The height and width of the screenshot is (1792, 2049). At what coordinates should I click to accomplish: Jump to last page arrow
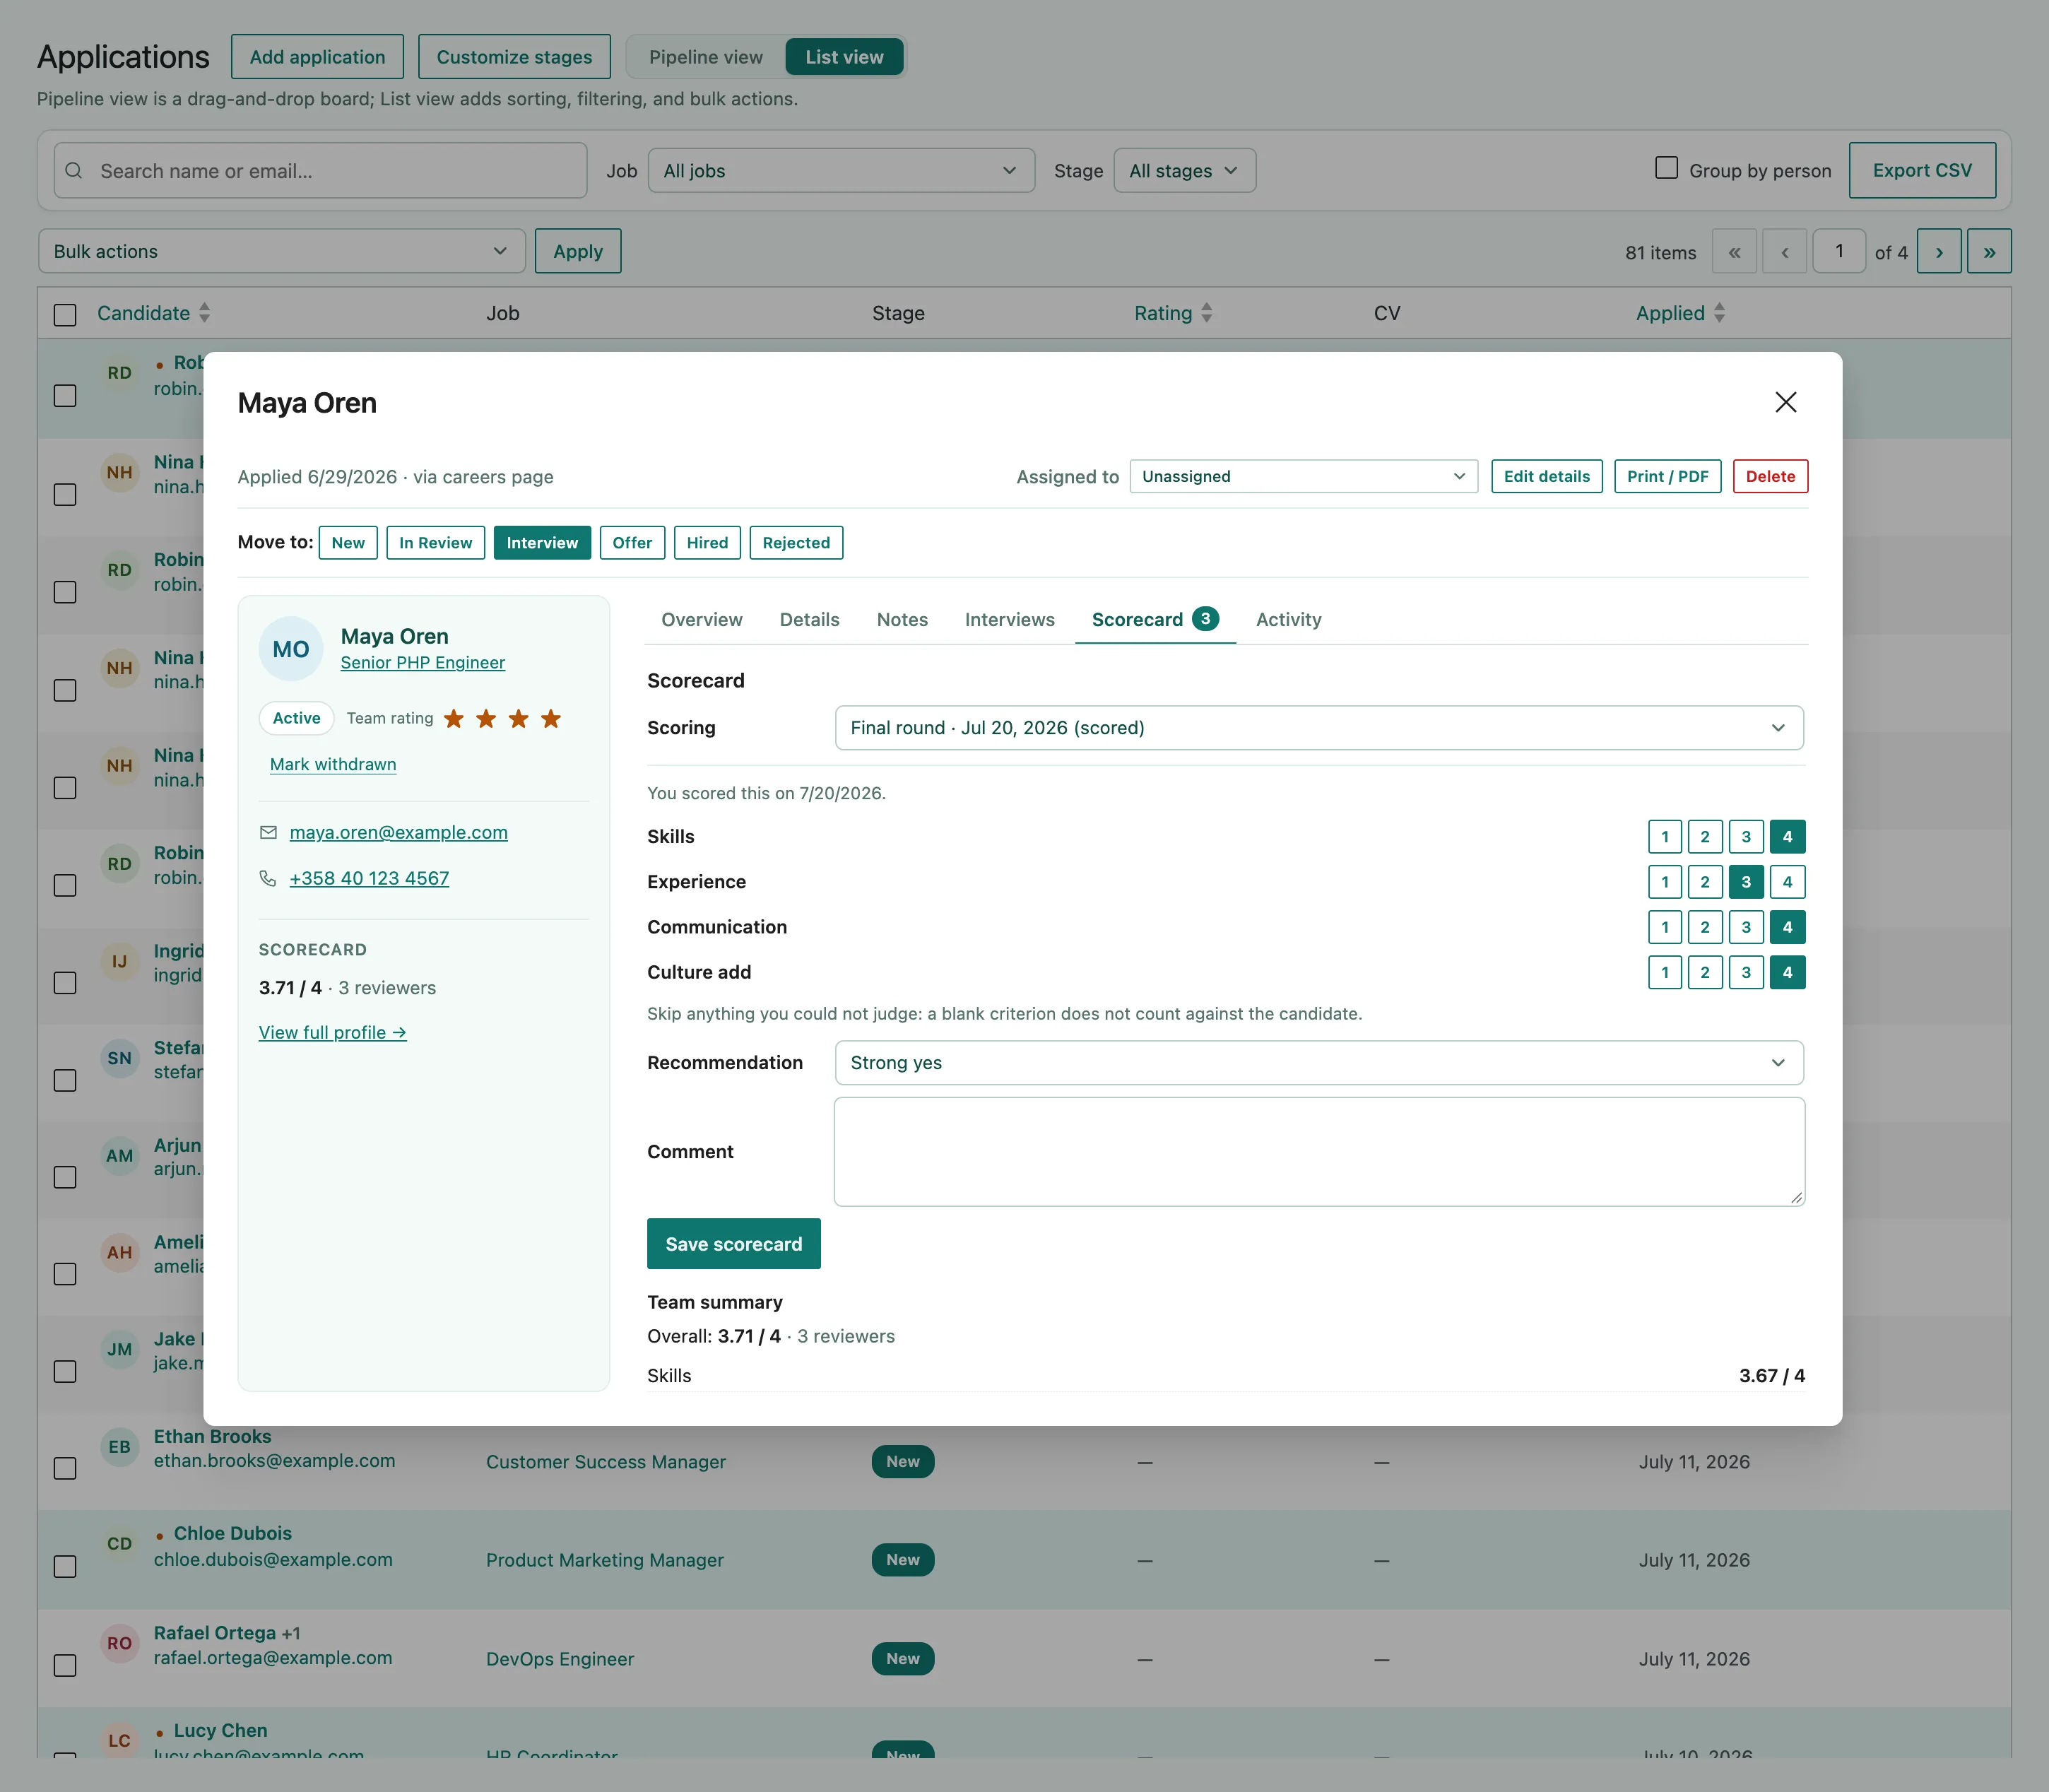pyautogui.click(x=1989, y=252)
